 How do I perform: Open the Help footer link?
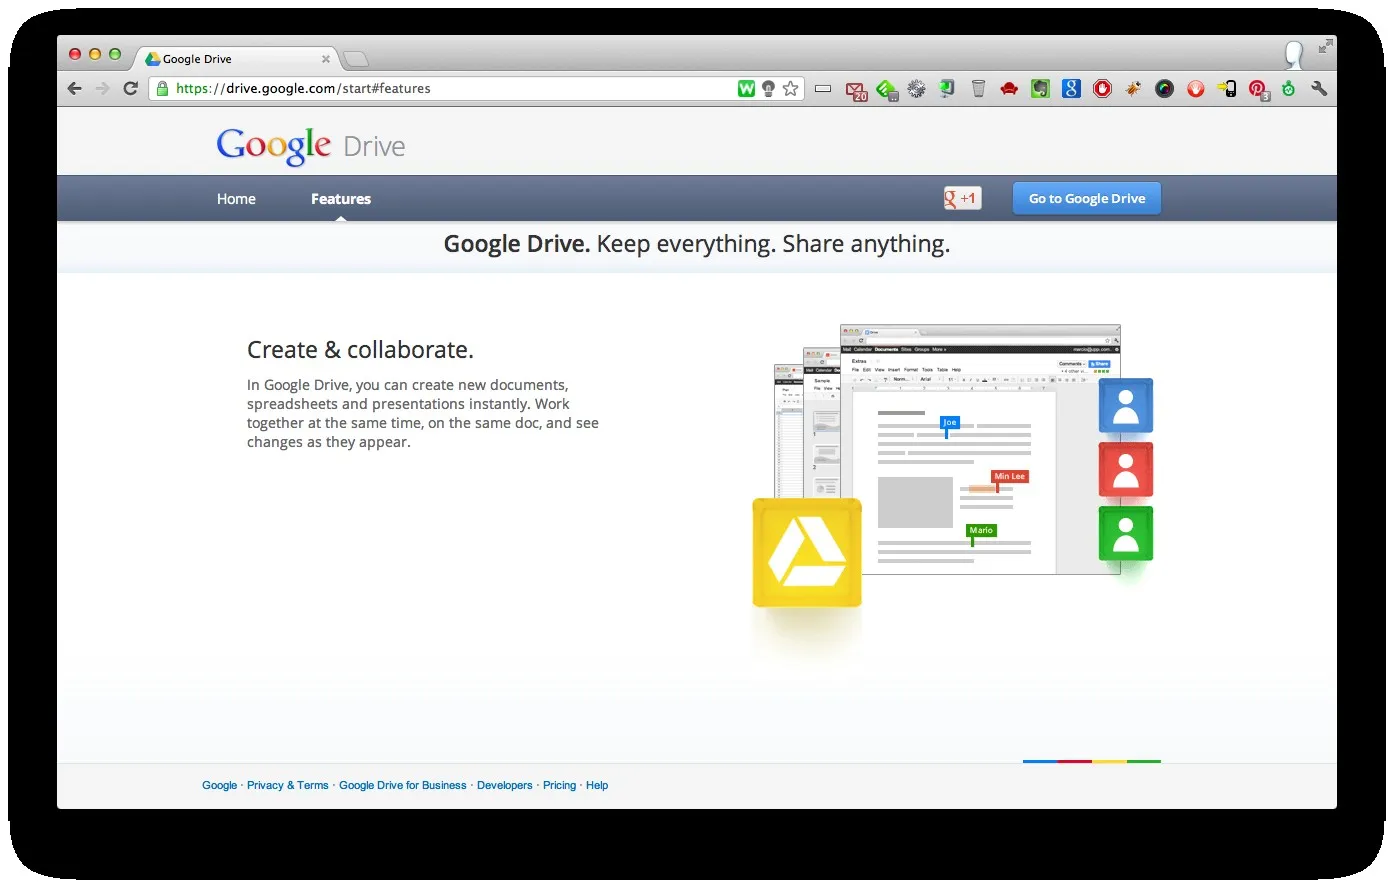[597, 785]
